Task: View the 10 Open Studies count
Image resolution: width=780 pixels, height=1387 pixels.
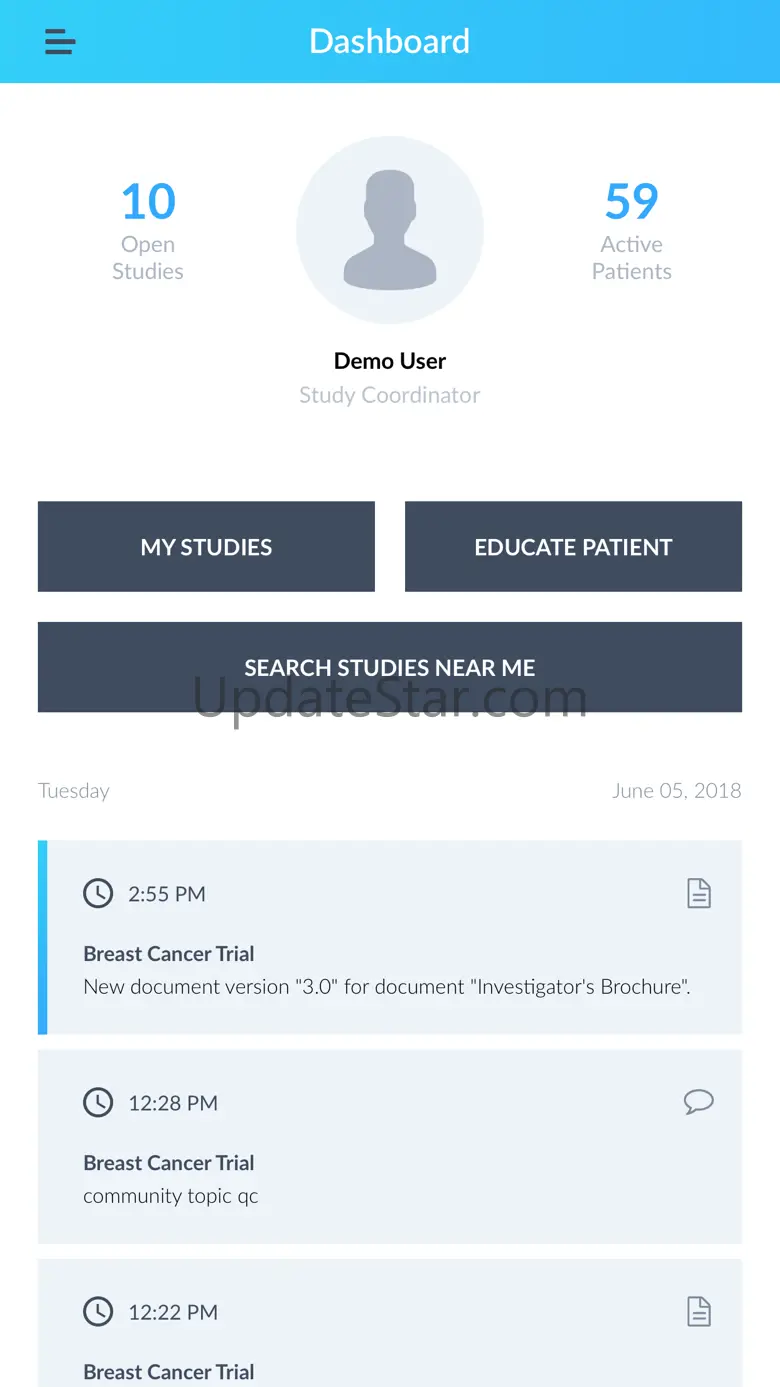Action: coord(148,229)
